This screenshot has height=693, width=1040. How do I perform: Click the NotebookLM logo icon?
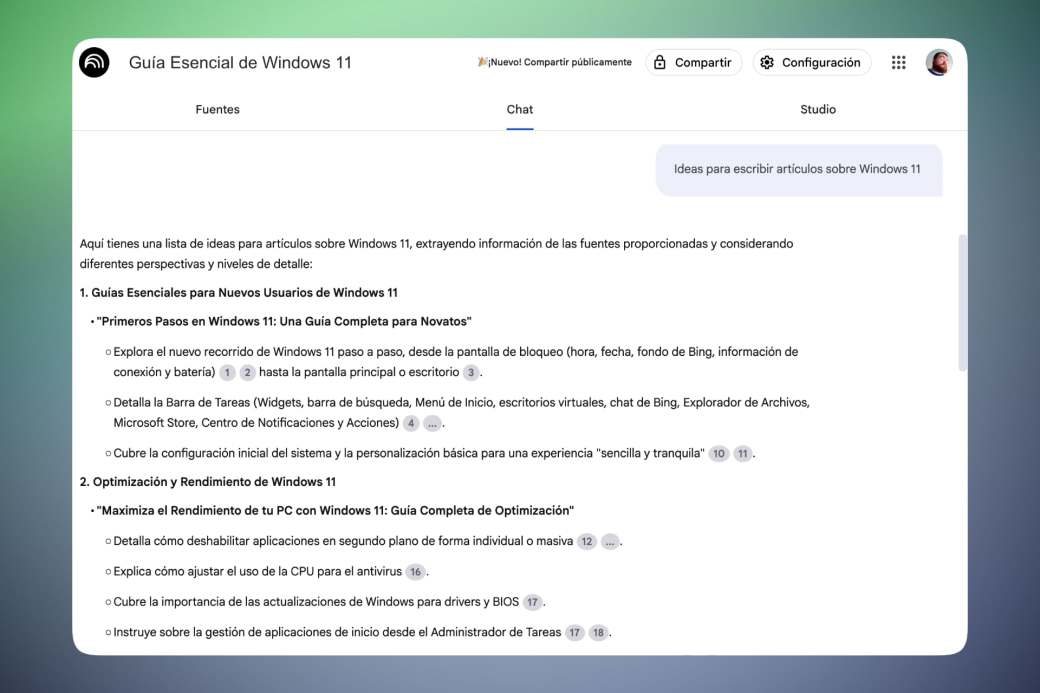(x=94, y=62)
